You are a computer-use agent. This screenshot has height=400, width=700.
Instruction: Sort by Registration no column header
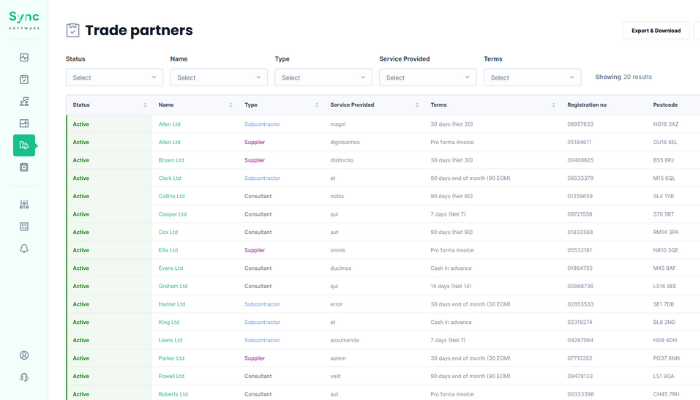587,105
